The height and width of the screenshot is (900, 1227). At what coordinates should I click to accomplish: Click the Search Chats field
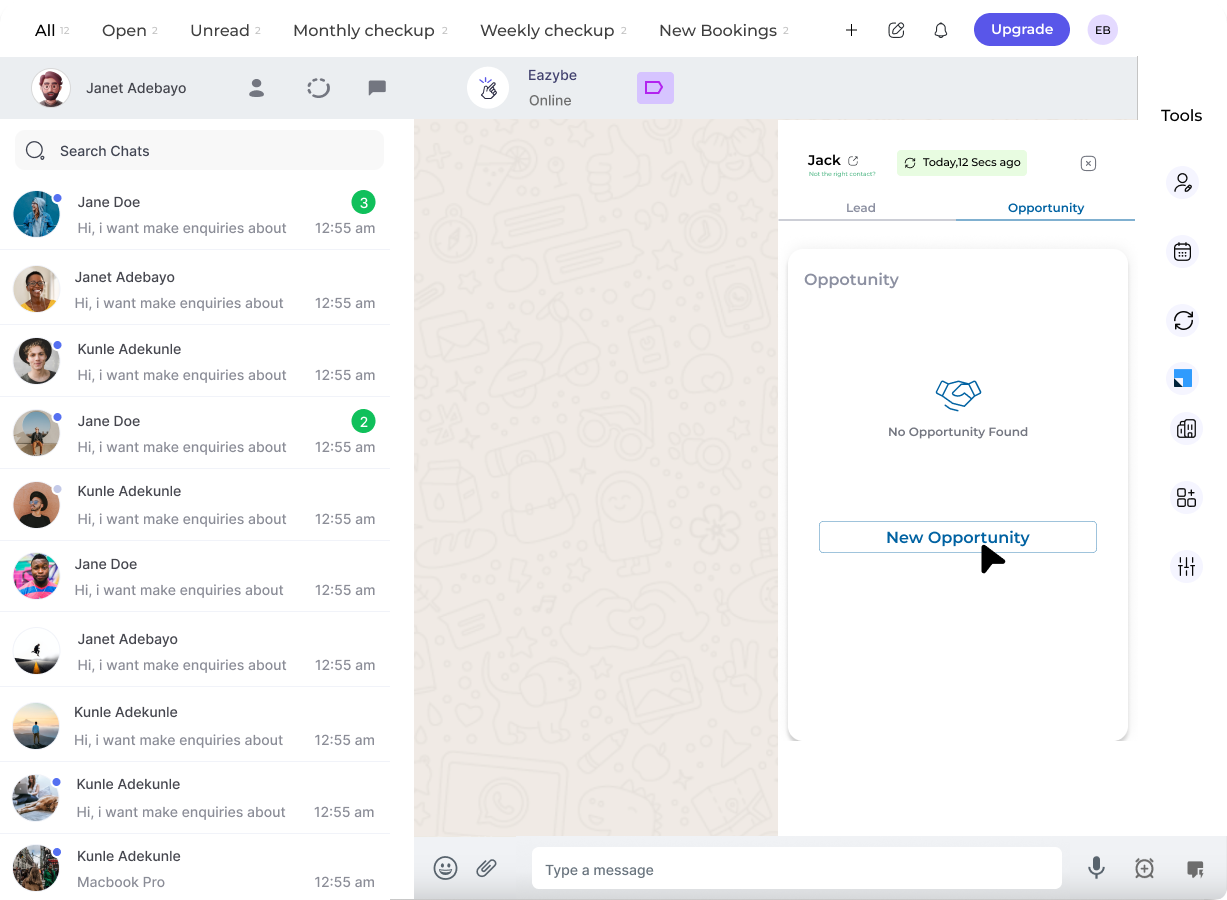click(x=198, y=150)
